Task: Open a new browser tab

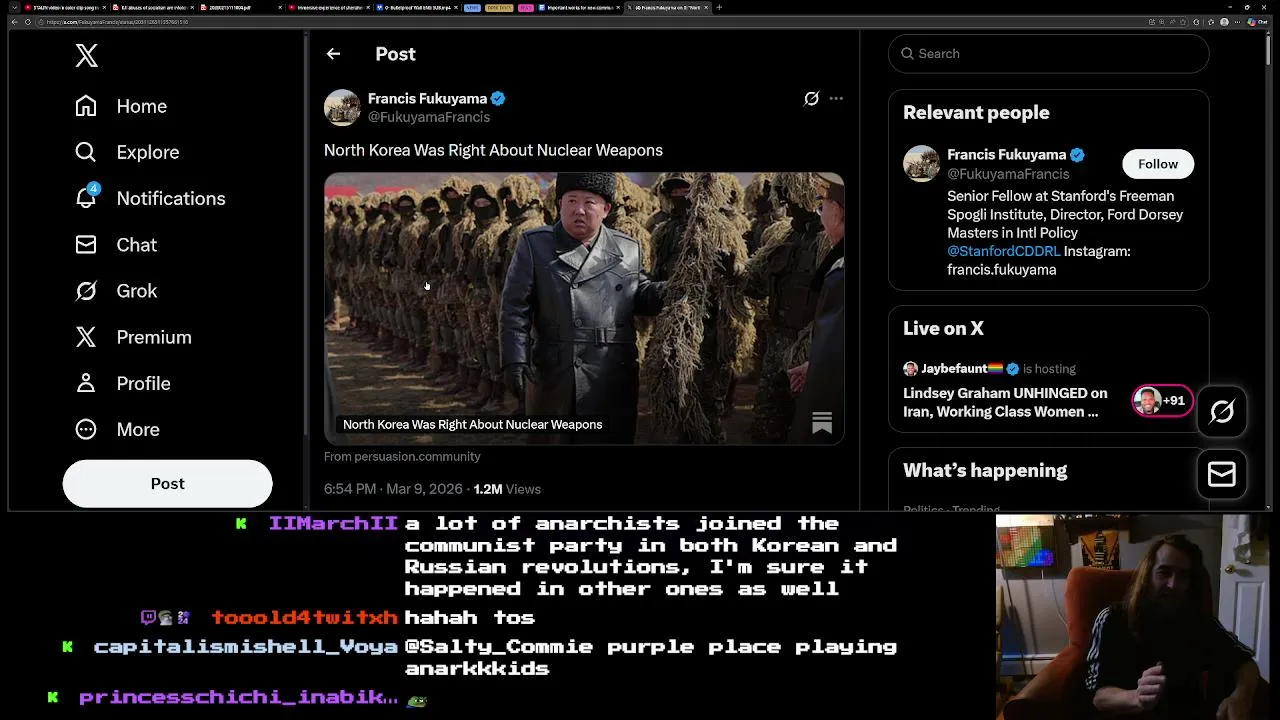Action: (x=720, y=7)
